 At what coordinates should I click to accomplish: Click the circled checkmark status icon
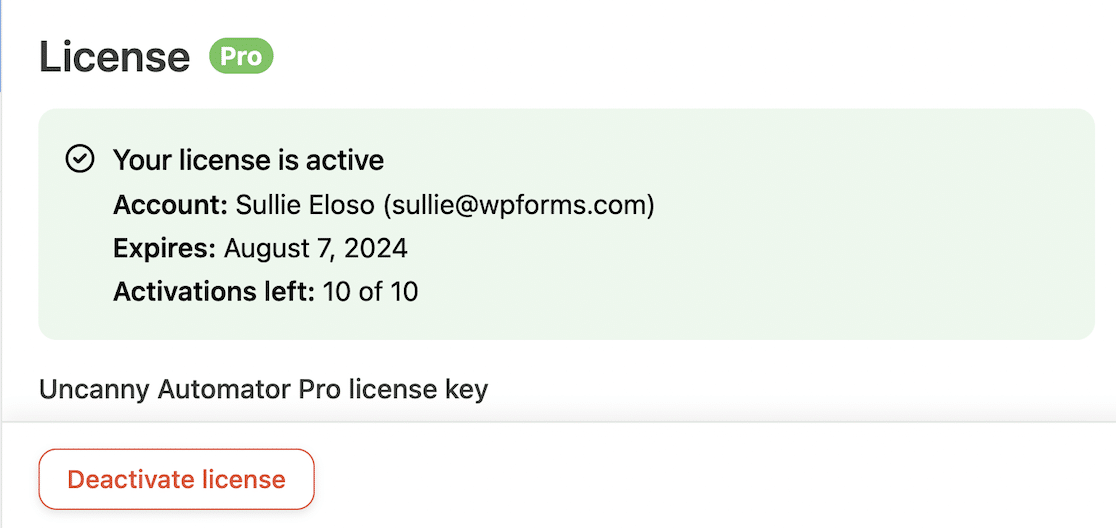coord(79,159)
